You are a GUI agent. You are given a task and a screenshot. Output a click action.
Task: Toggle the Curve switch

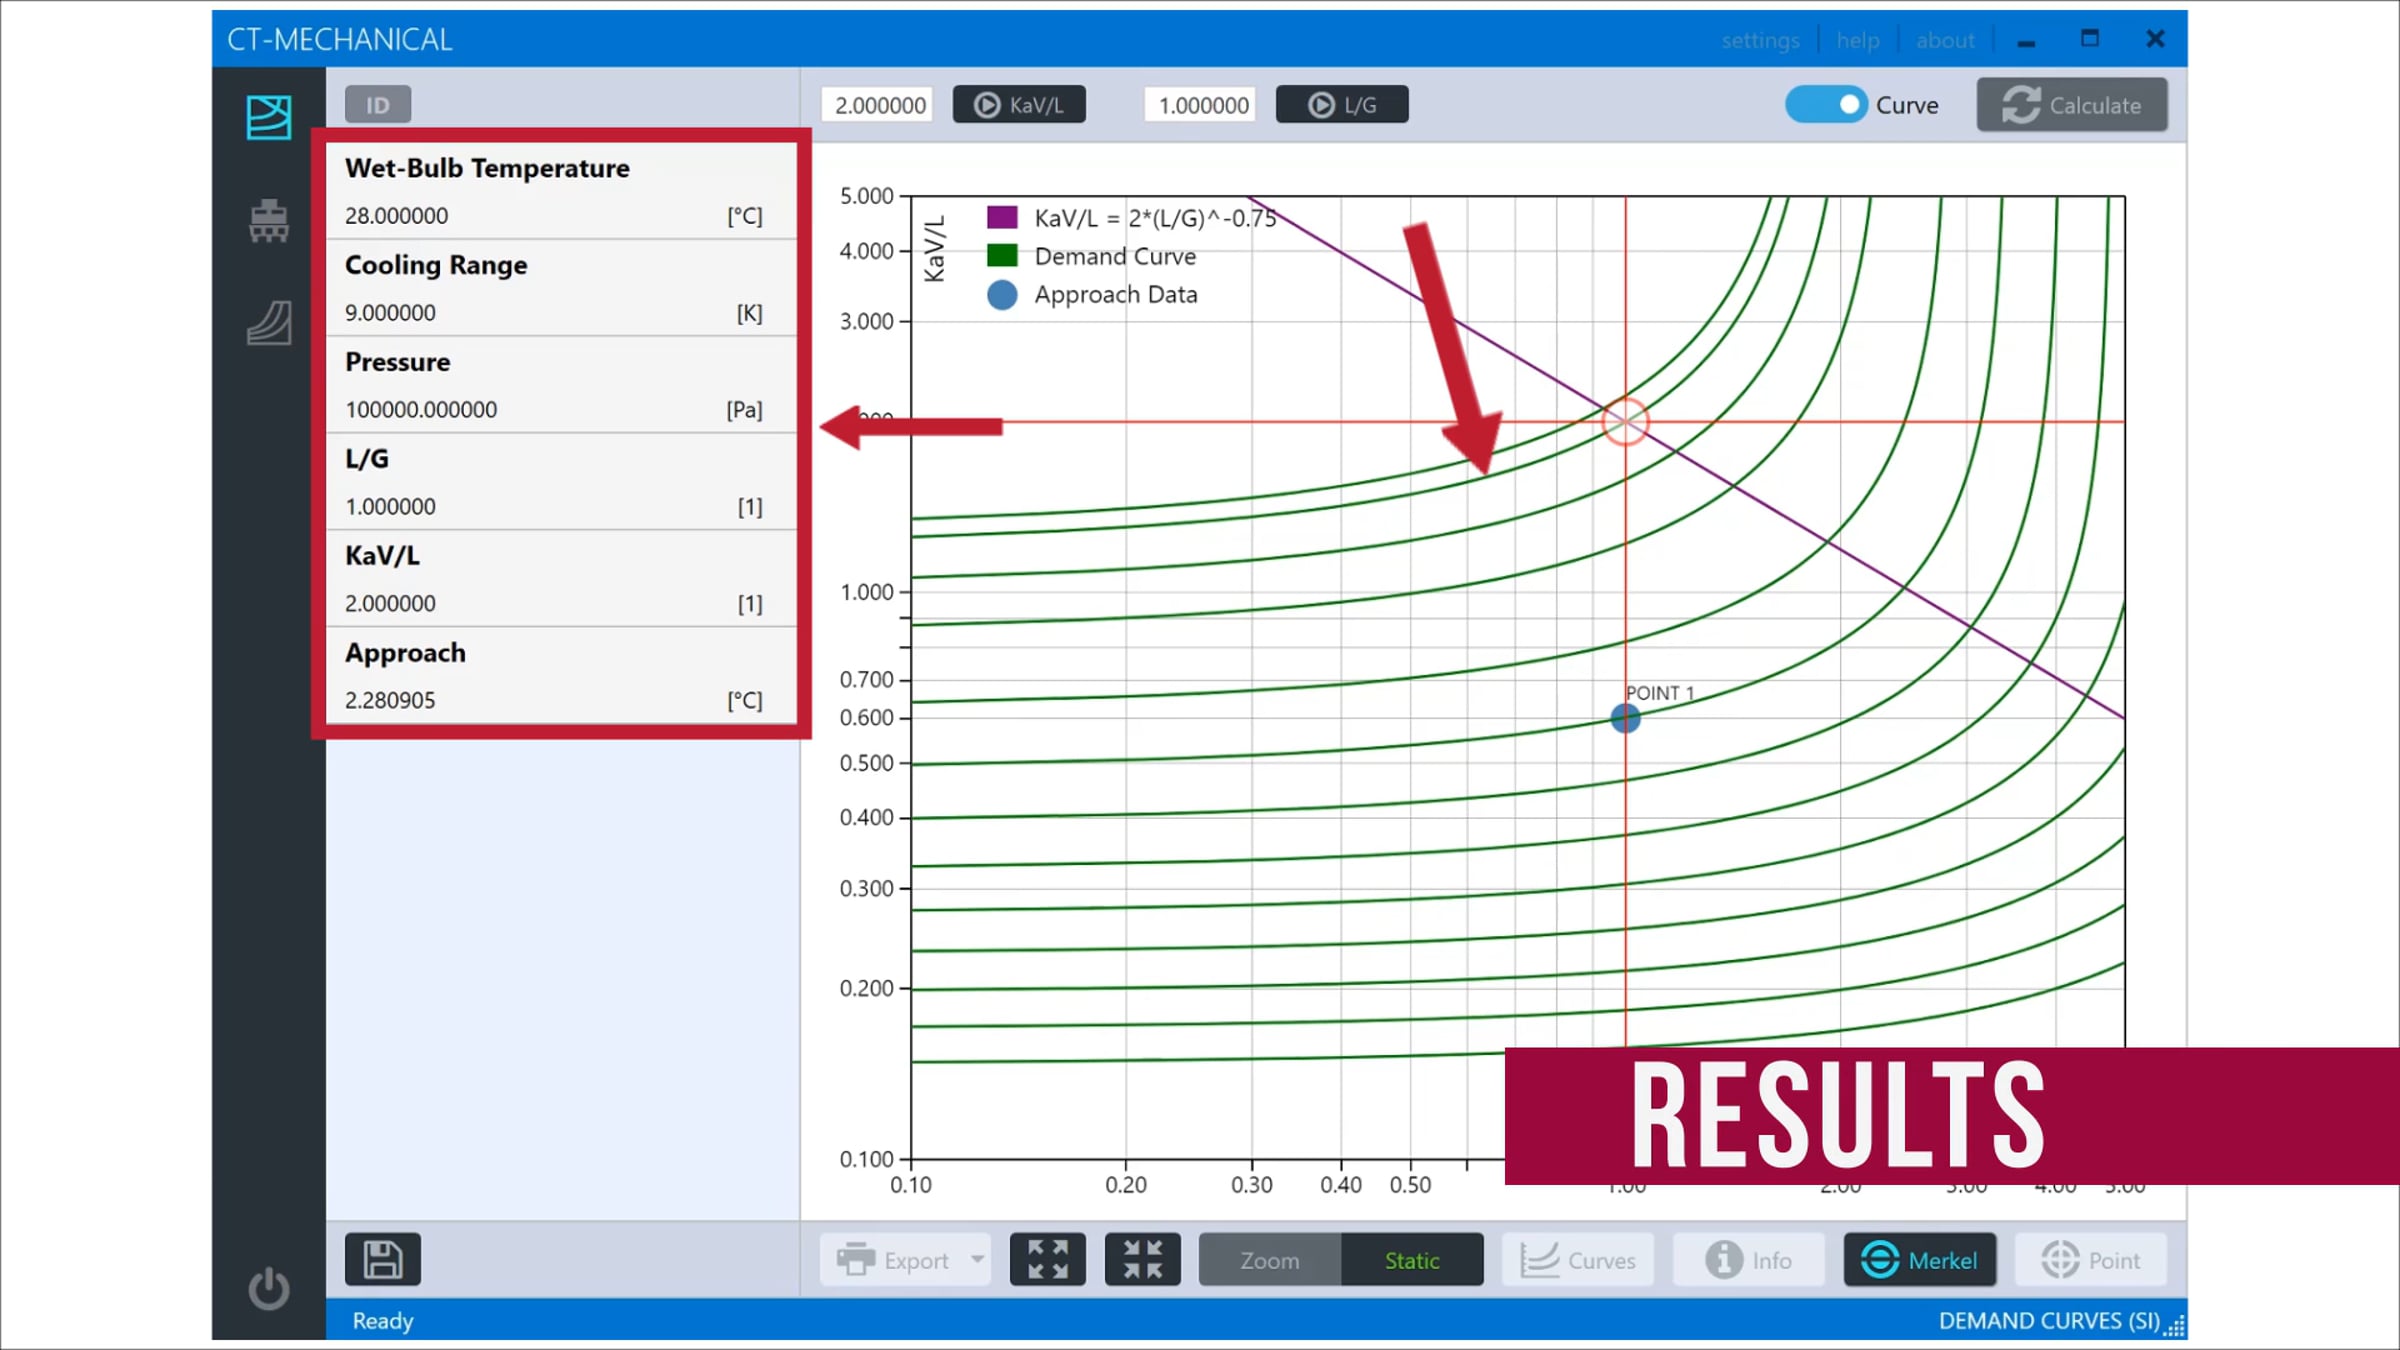point(1826,105)
